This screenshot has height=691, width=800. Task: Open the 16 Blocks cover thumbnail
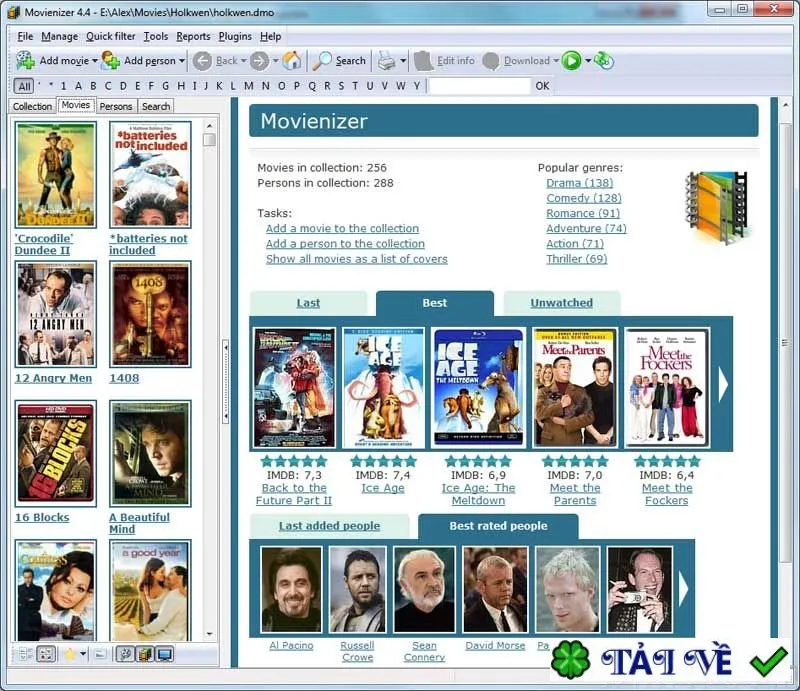tap(56, 454)
